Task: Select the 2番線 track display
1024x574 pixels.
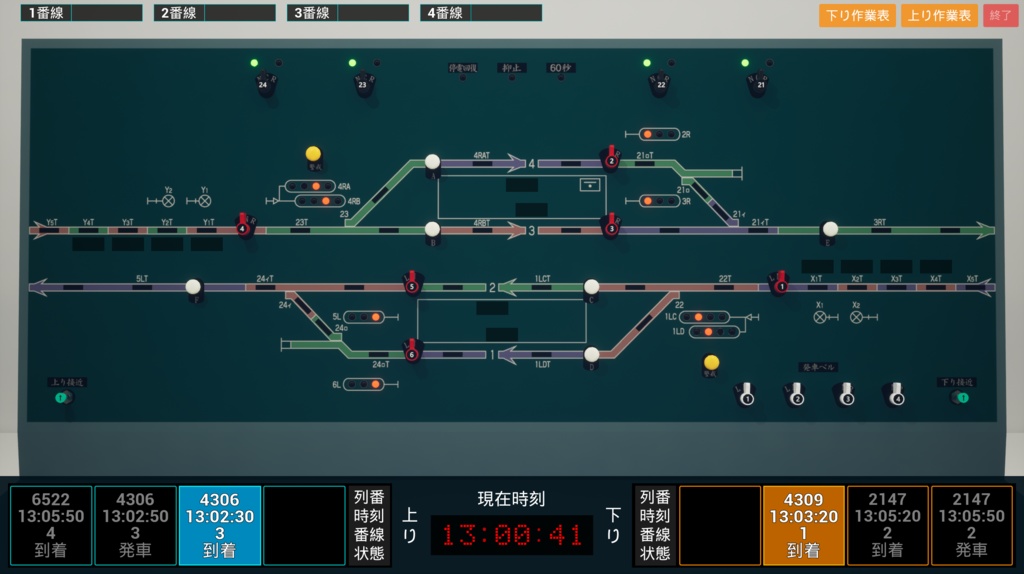Action: click(x=215, y=12)
